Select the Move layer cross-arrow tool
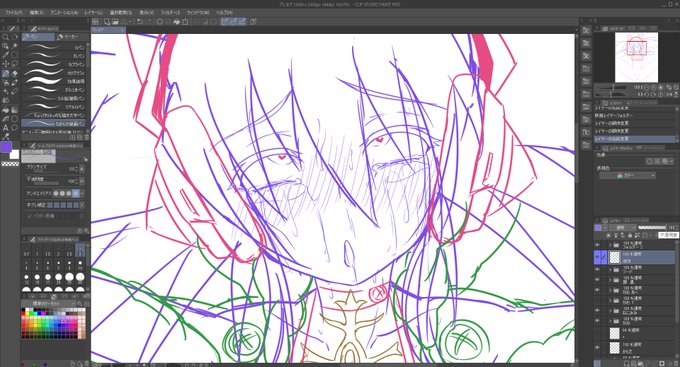 [x=6, y=64]
